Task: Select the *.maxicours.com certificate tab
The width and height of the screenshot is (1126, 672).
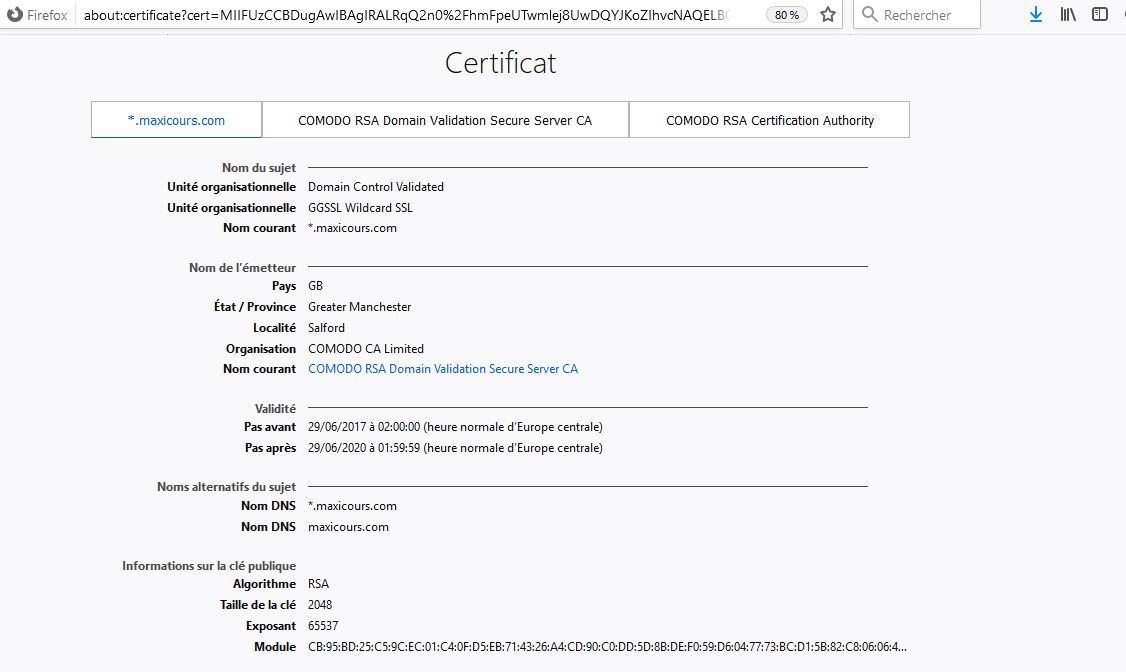Action: click(x=176, y=120)
